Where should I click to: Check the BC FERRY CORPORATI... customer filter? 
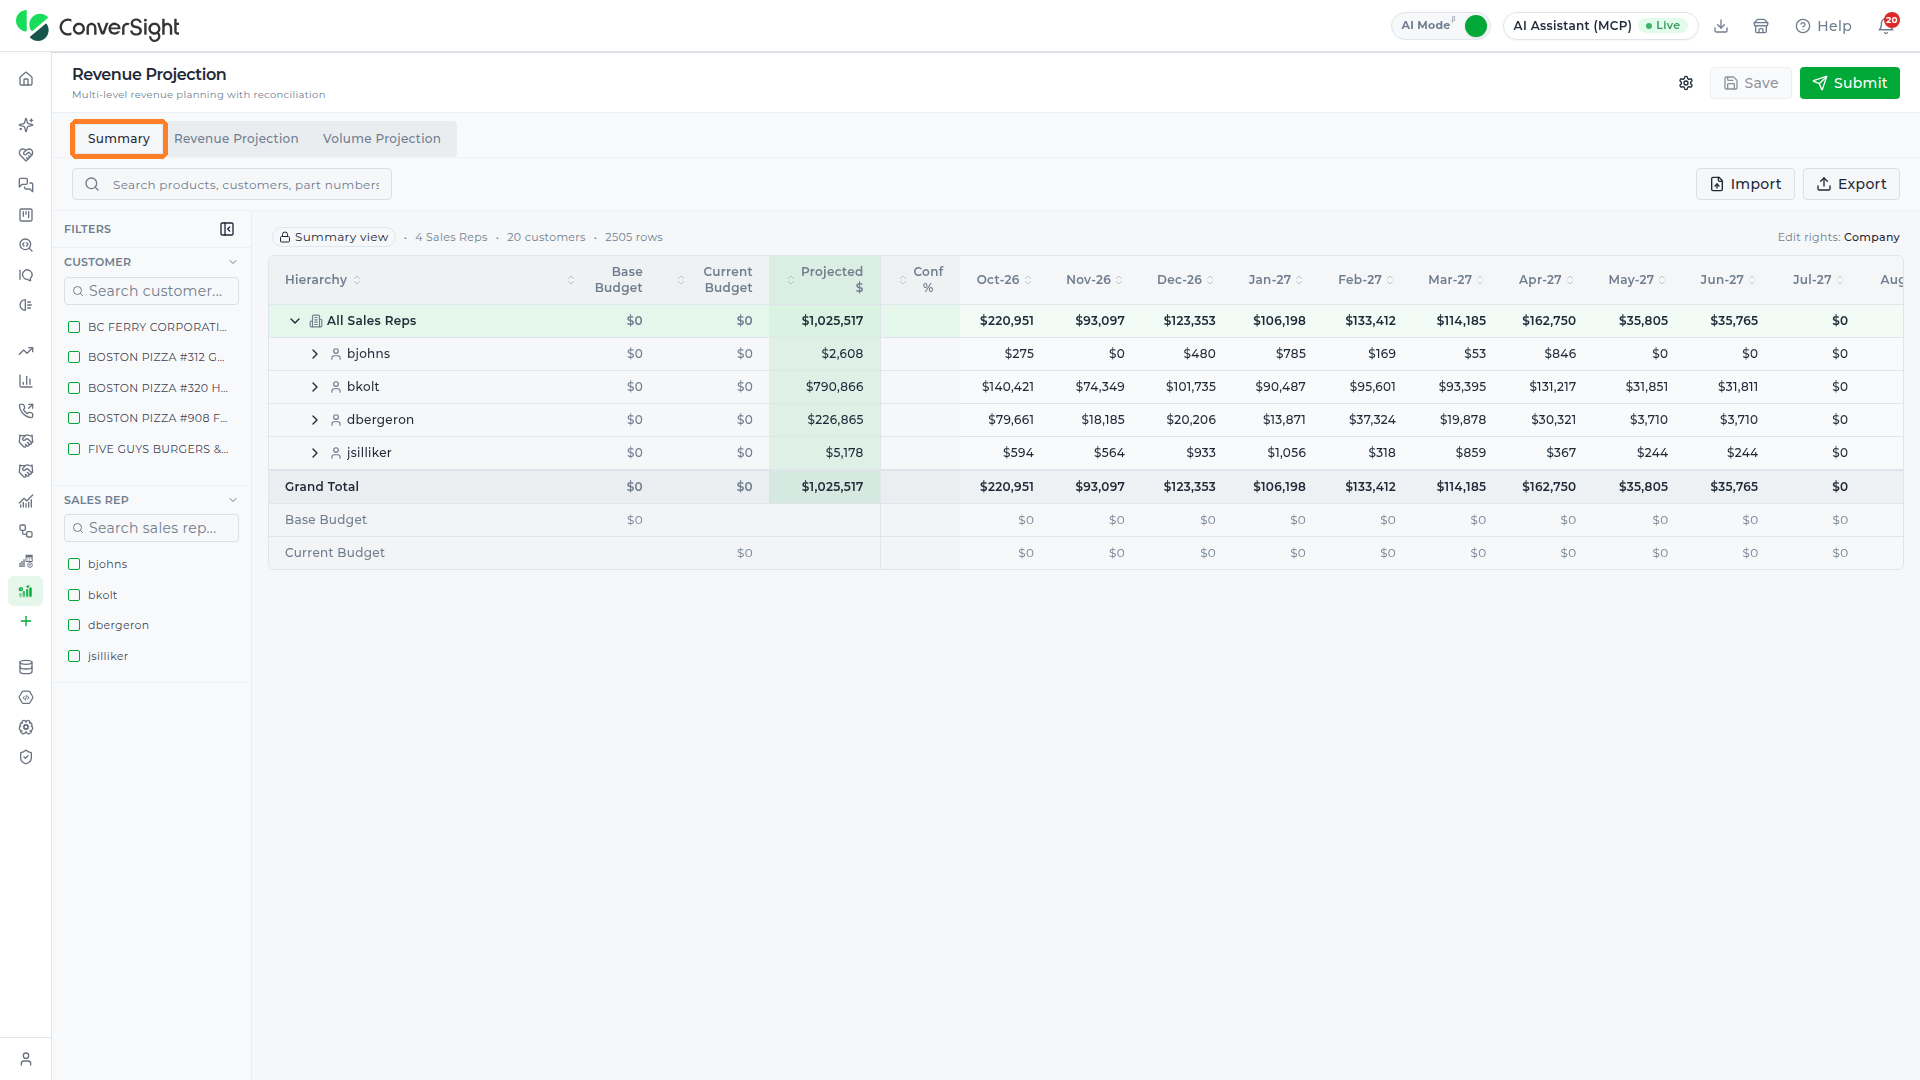pos(74,327)
